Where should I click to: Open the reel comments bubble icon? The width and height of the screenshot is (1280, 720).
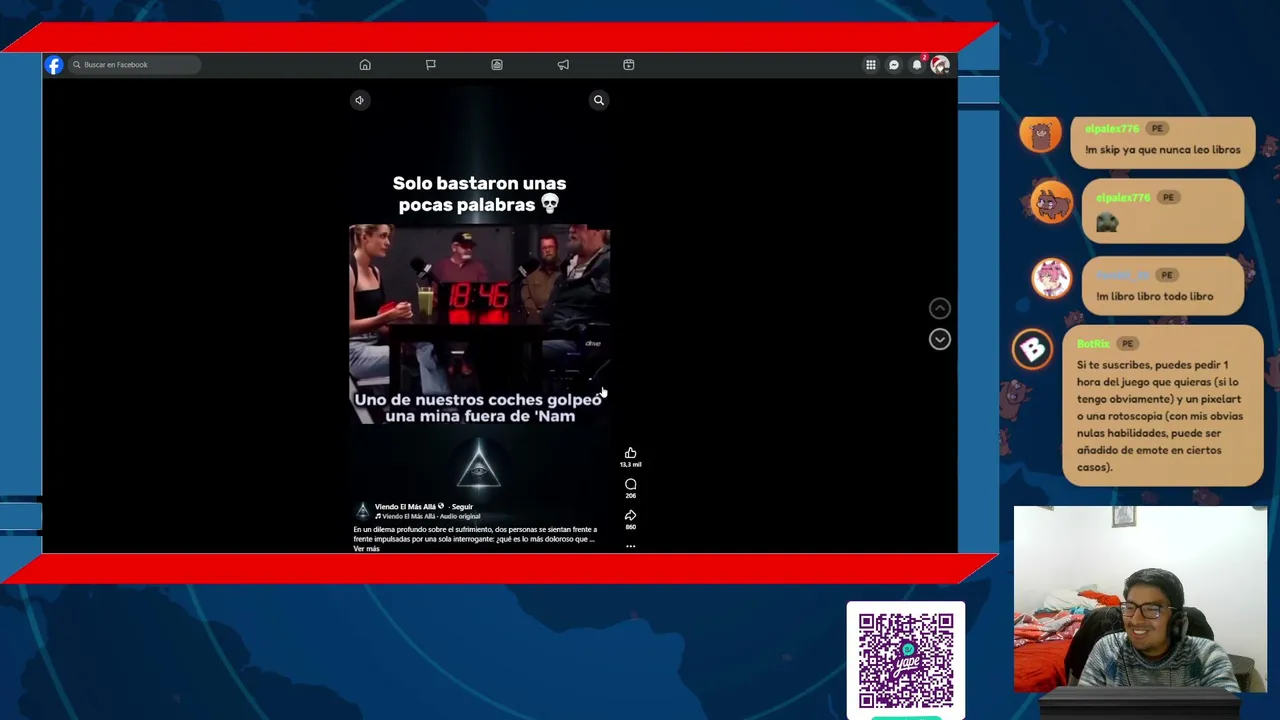pyautogui.click(x=630, y=484)
